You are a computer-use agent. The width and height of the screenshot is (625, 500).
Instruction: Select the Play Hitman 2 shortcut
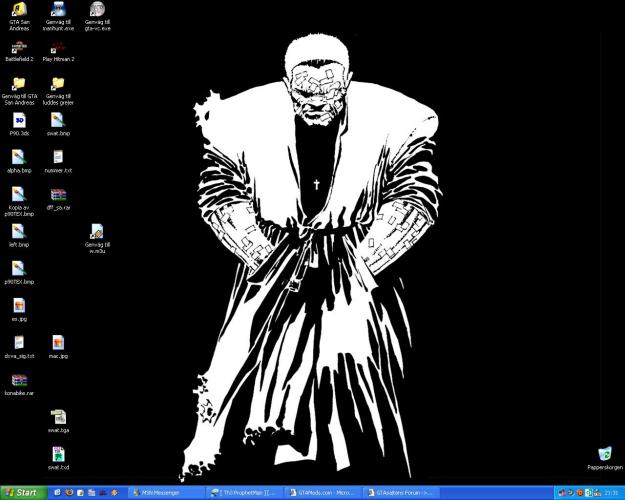[58, 46]
